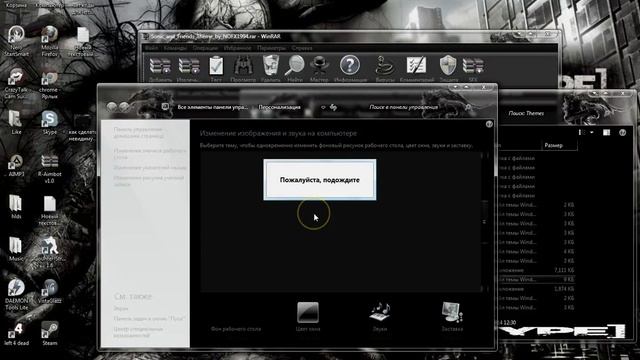
Task: Open the Команды menu in WinRAR
Action: pyautogui.click(x=175, y=48)
